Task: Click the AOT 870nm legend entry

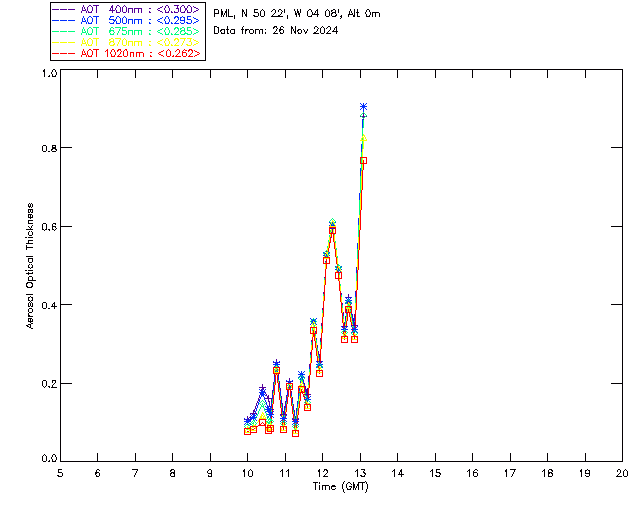Action: (x=126, y=42)
